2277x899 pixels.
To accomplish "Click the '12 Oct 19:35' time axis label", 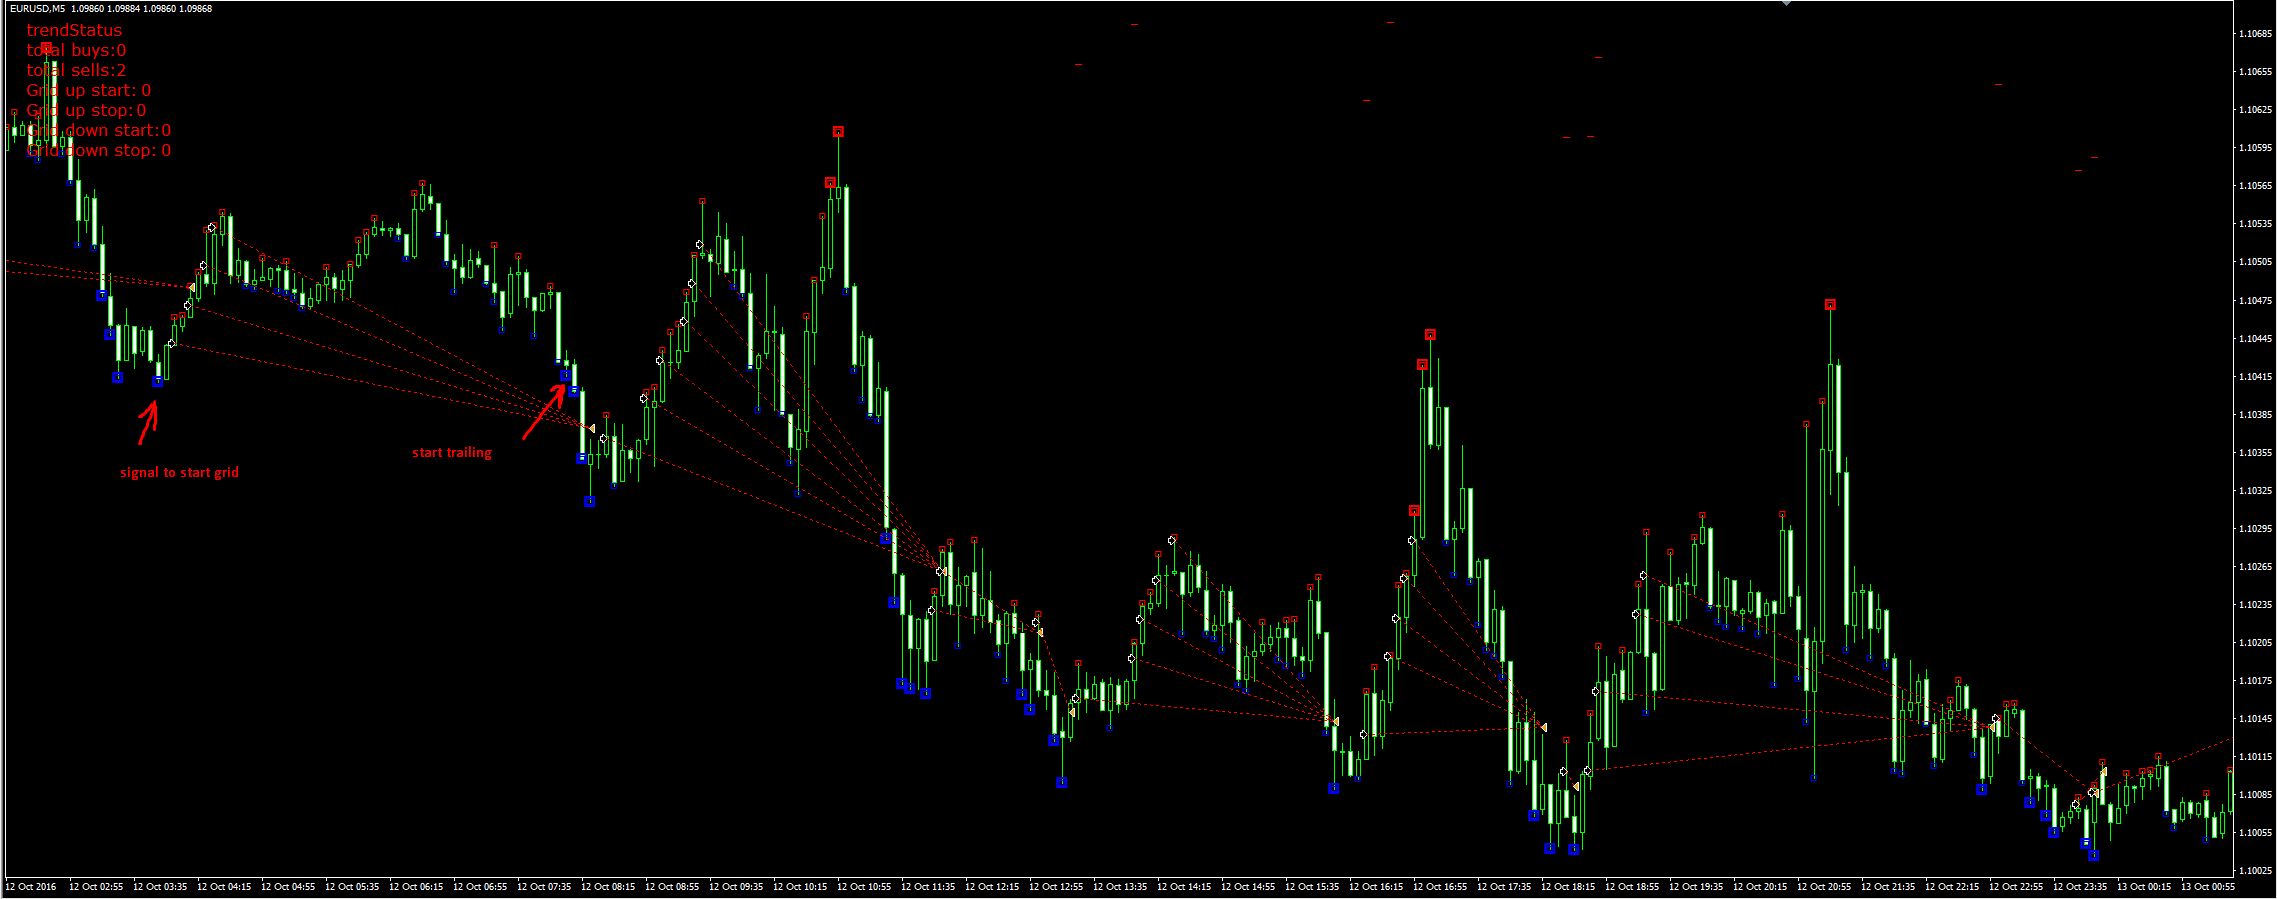I will [x=1696, y=887].
